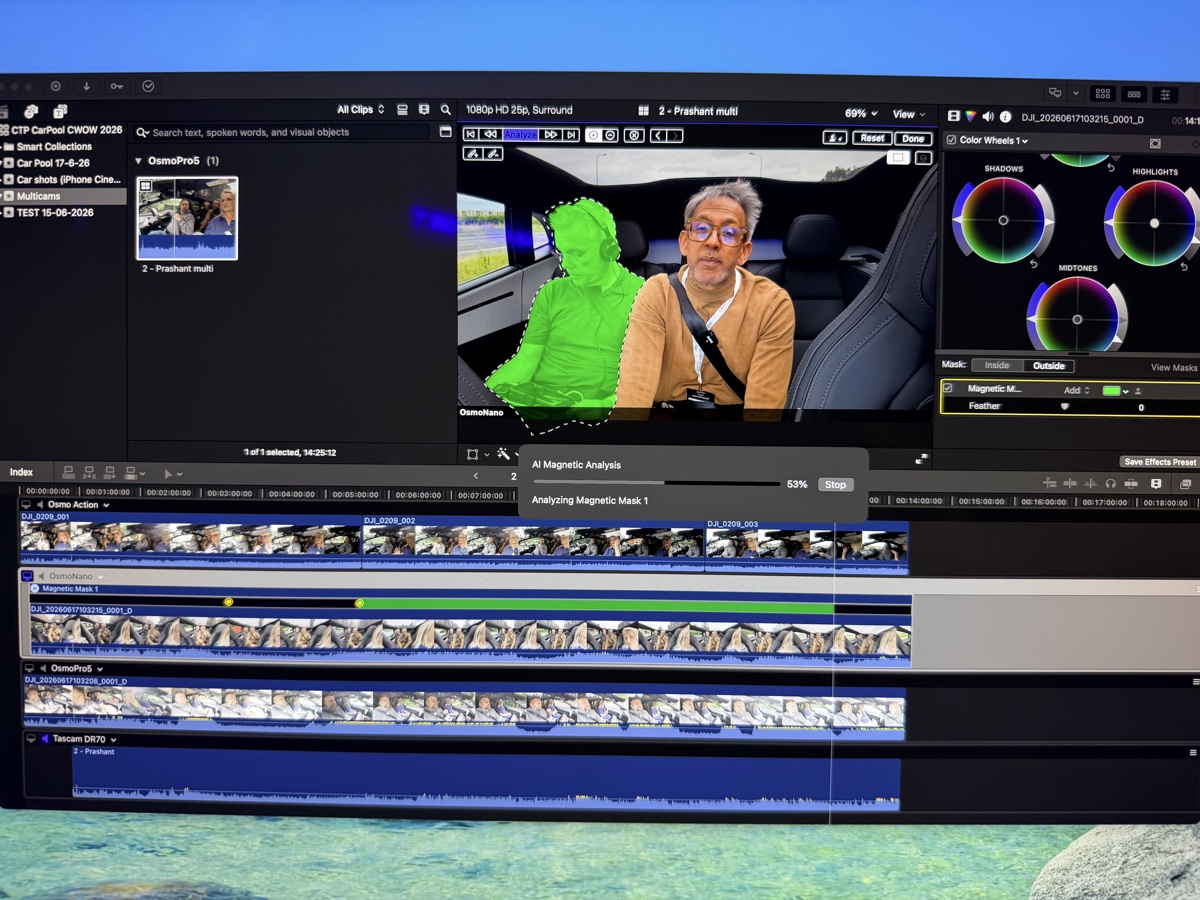Set mask to Outside
The height and width of the screenshot is (900, 1200).
[1049, 365]
